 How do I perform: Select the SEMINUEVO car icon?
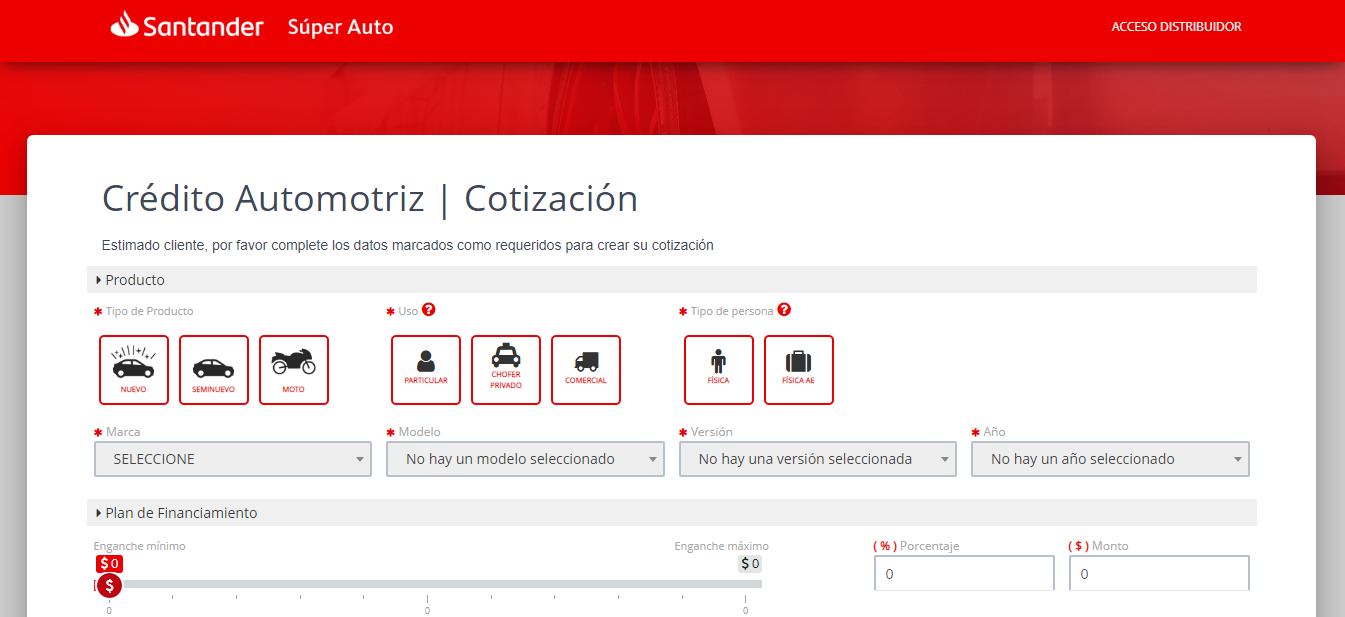coord(213,369)
